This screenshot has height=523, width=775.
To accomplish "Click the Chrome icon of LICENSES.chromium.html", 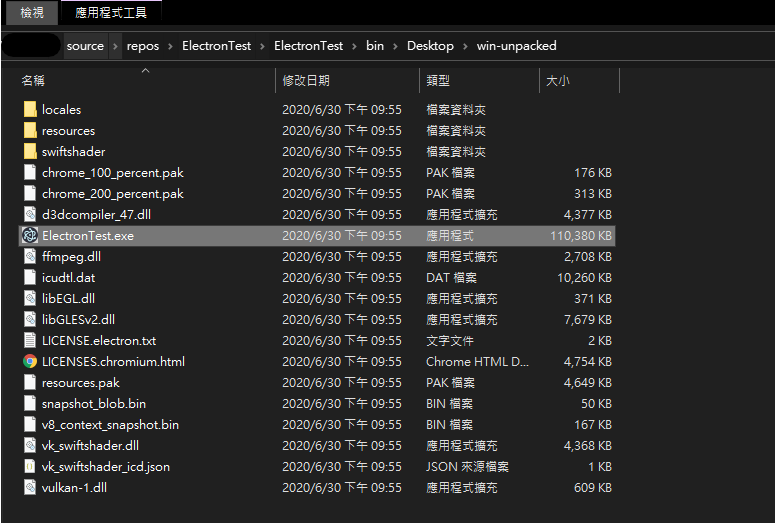I will (30, 361).
